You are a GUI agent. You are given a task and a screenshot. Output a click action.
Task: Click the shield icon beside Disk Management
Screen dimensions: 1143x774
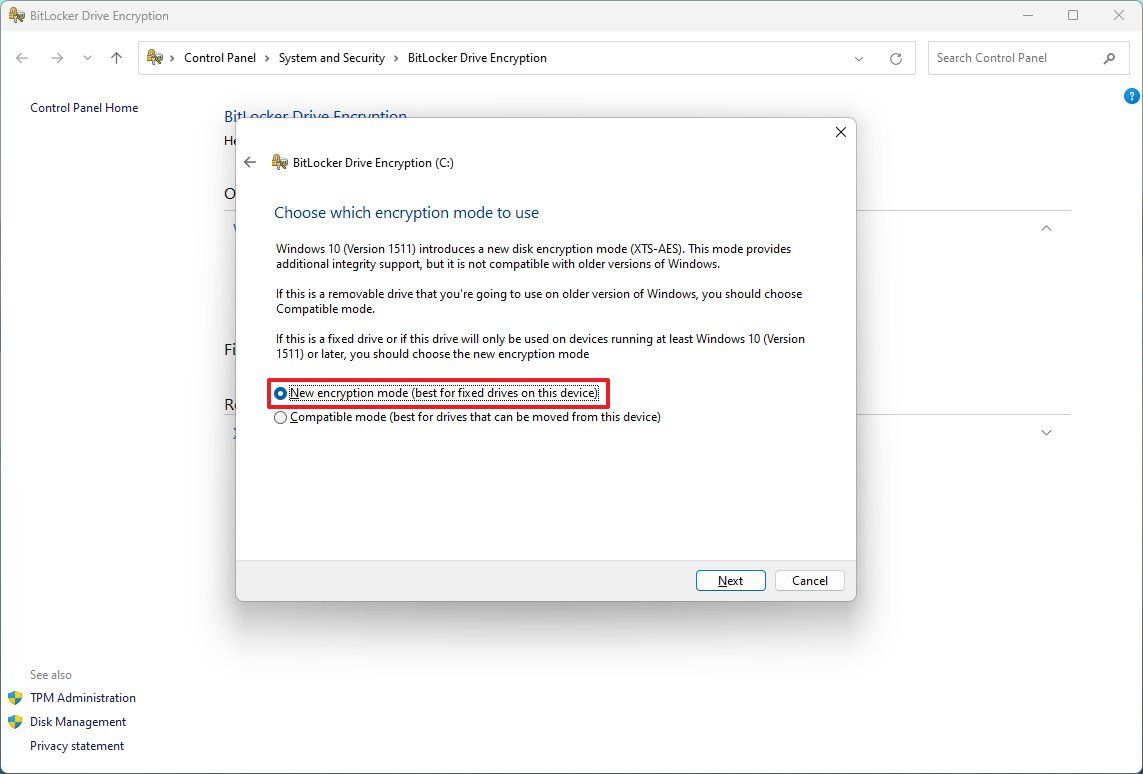pos(17,721)
